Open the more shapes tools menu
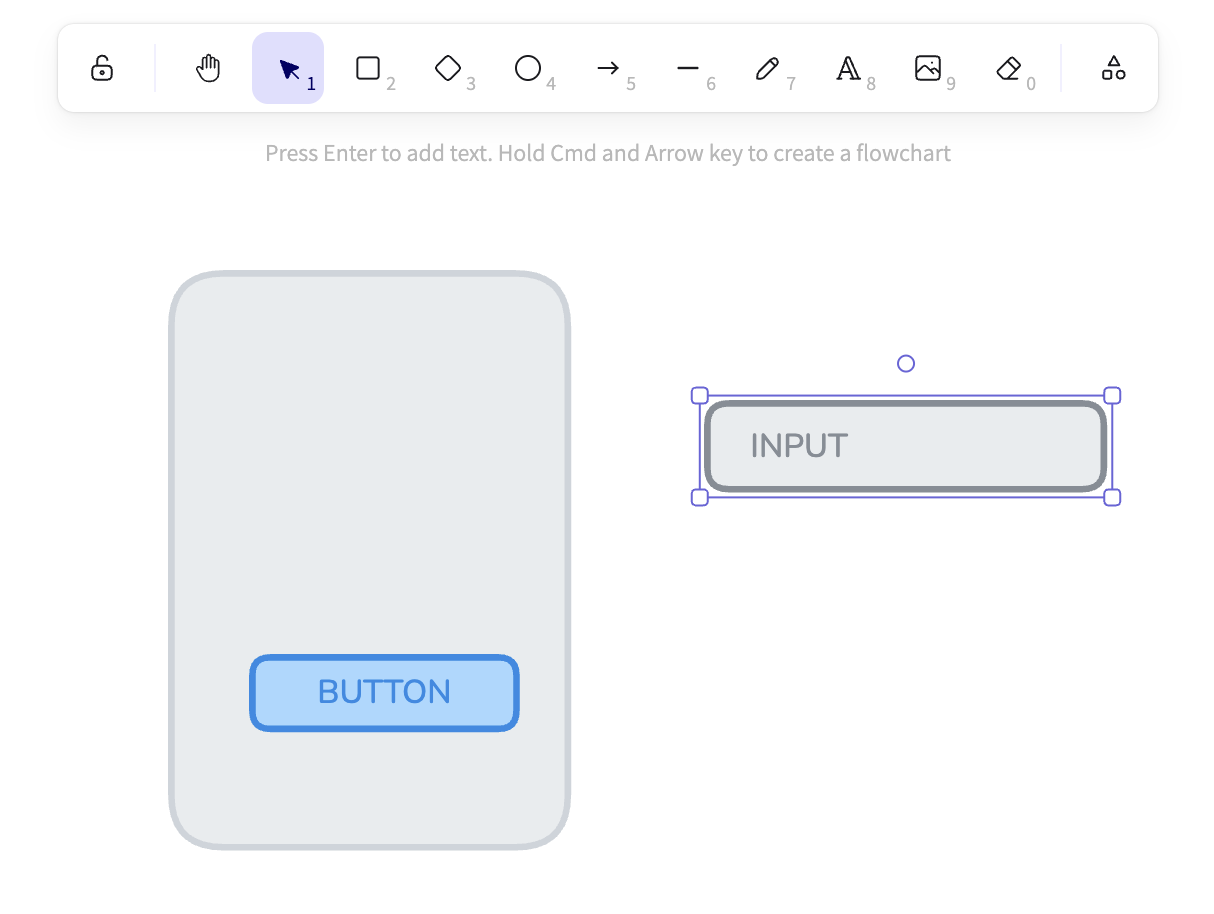The height and width of the screenshot is (914, 1214). (1113, 68)
